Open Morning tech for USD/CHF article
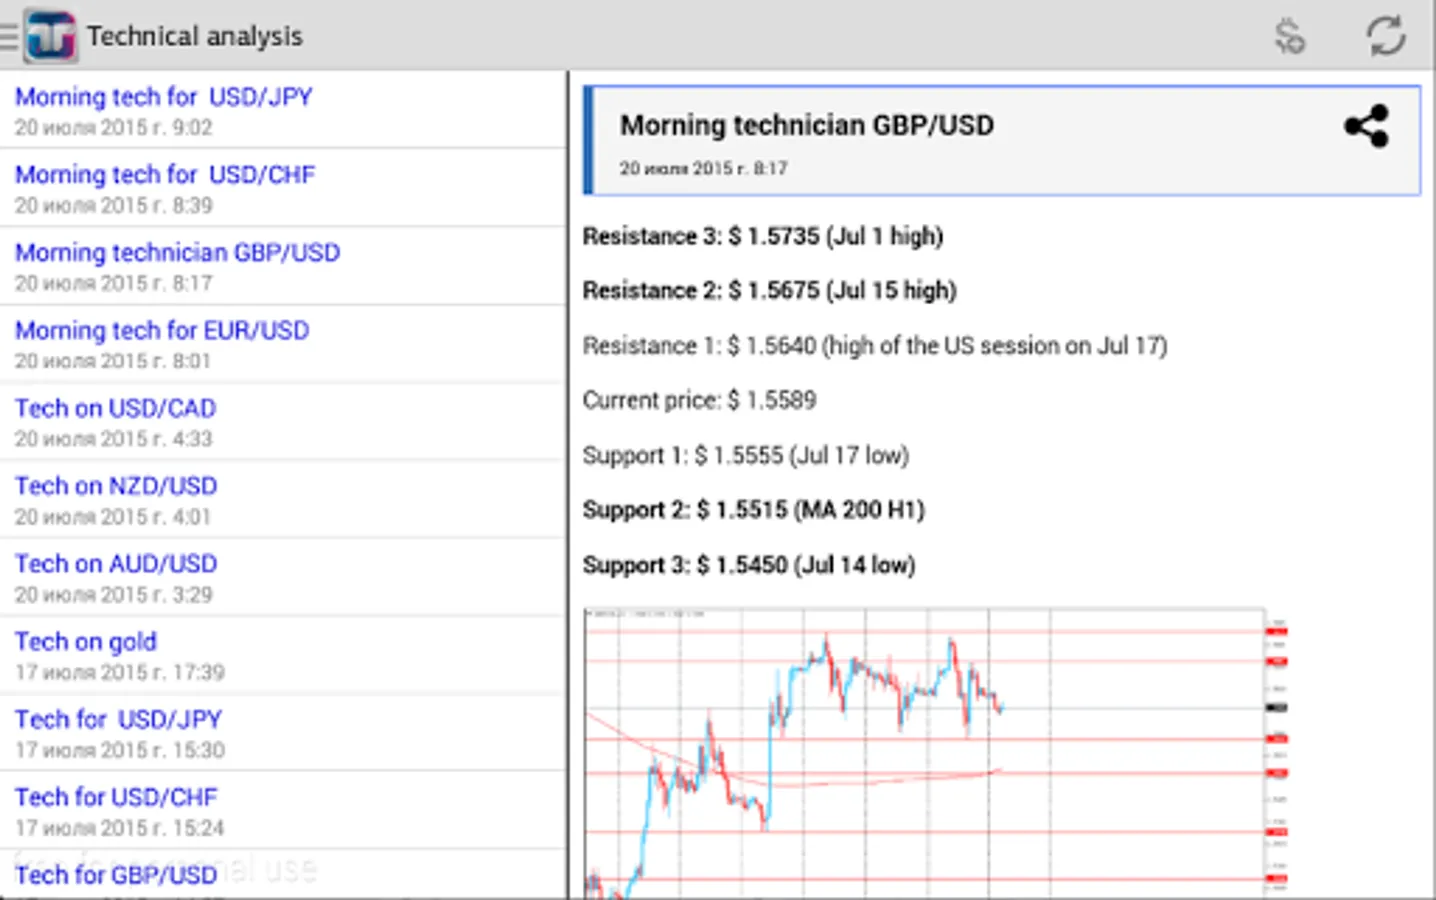This screenshot has height=900, width=1436. click(165, 175)
